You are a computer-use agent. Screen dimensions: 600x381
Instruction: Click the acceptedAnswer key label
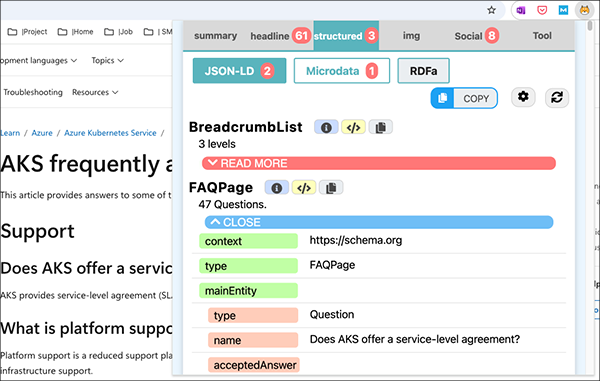254,365
